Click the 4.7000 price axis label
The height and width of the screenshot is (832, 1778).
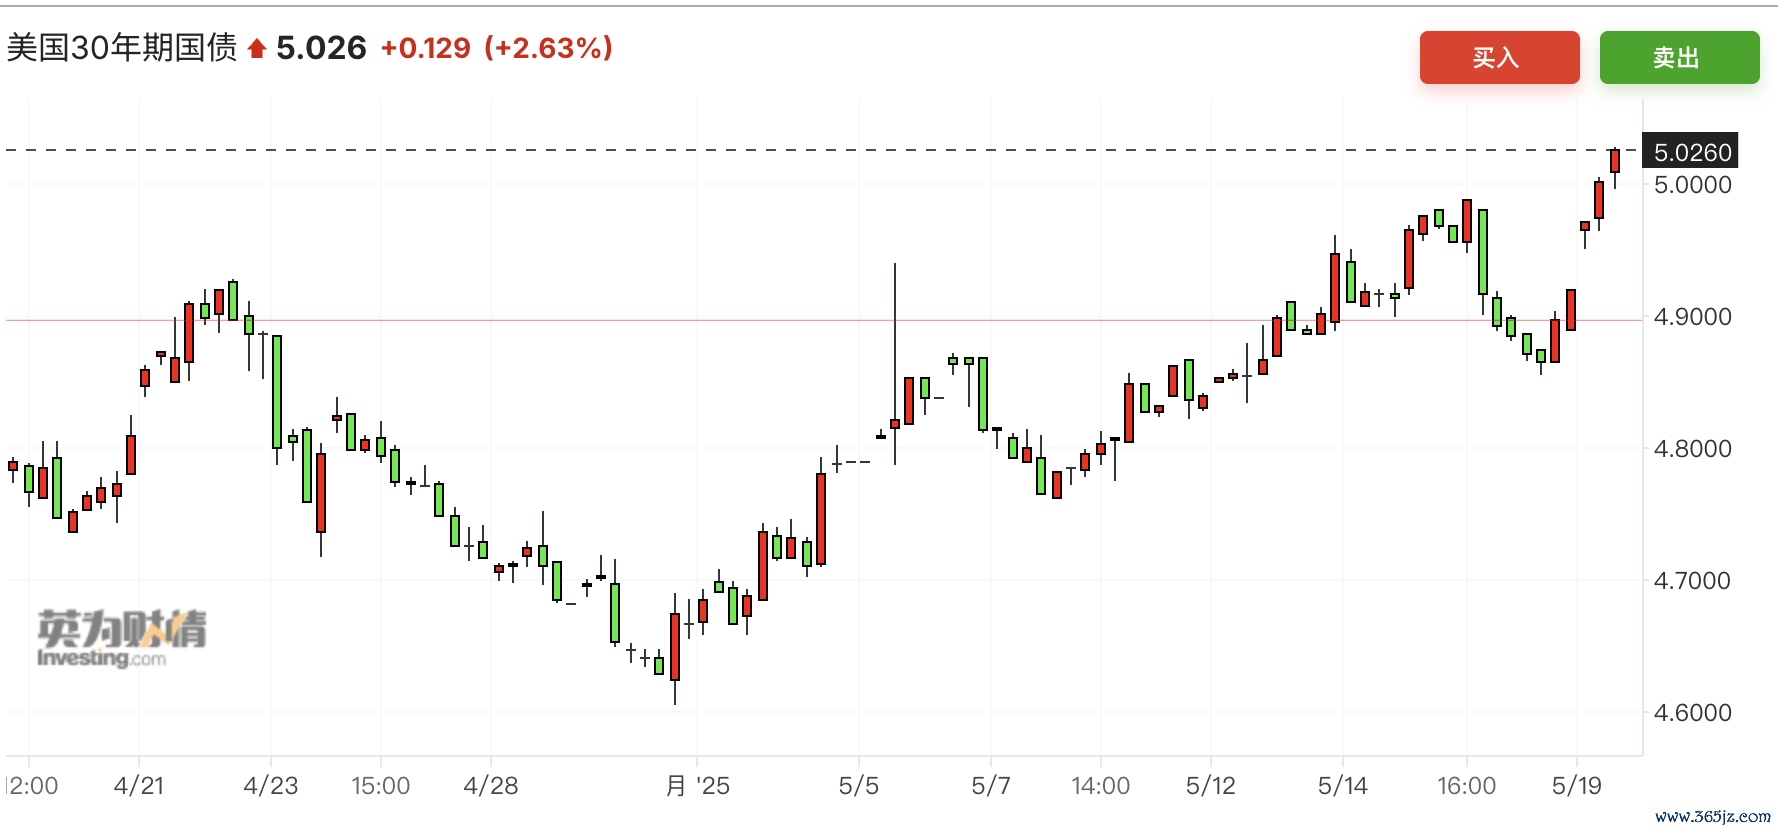click(x=1692, y=581)
